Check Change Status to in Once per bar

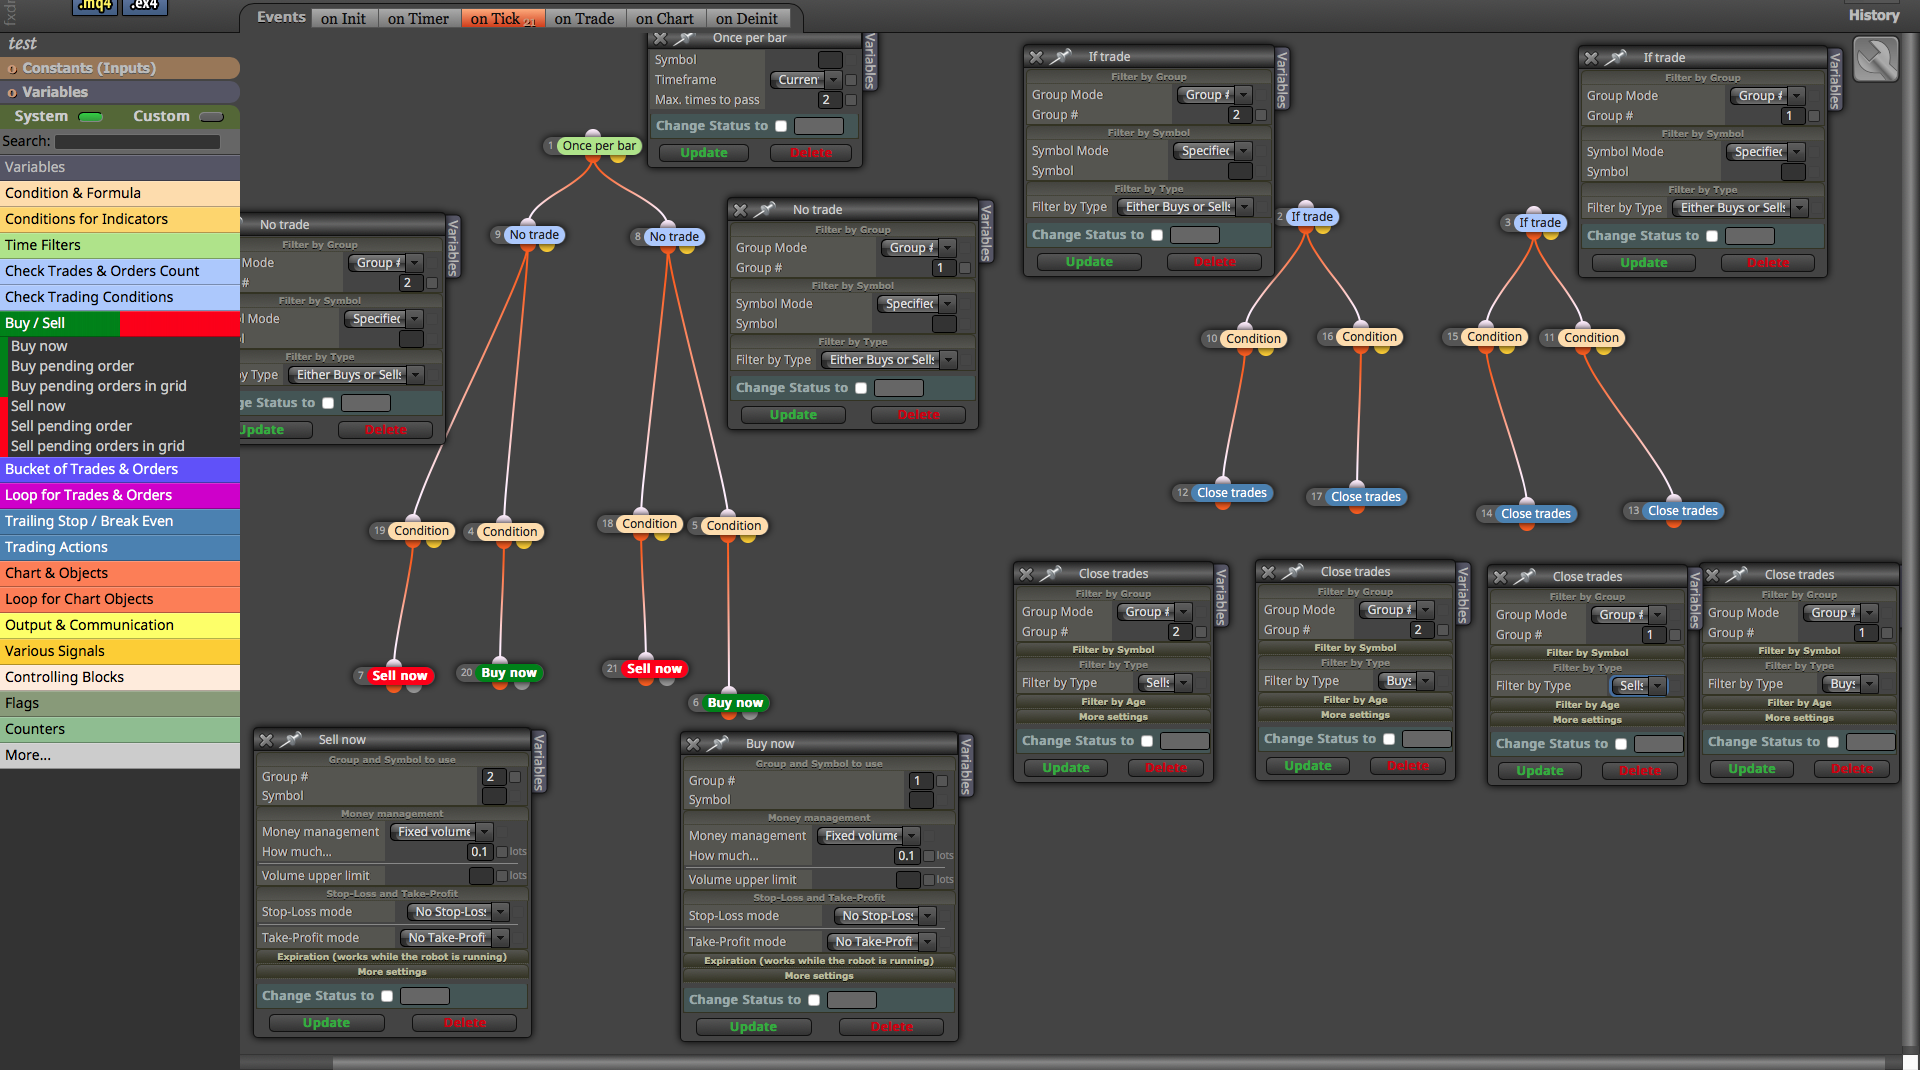coord(781,126)
